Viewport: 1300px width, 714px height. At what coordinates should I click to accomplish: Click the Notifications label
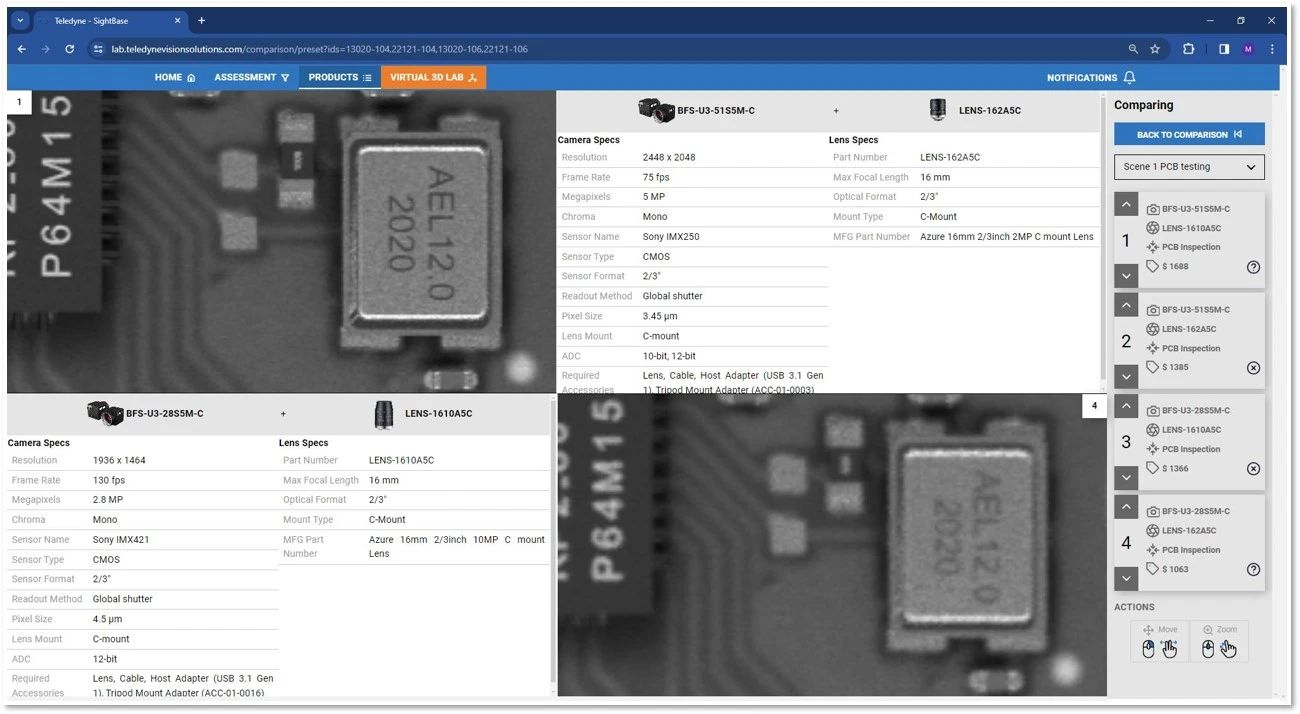[x=1082, y=78]
